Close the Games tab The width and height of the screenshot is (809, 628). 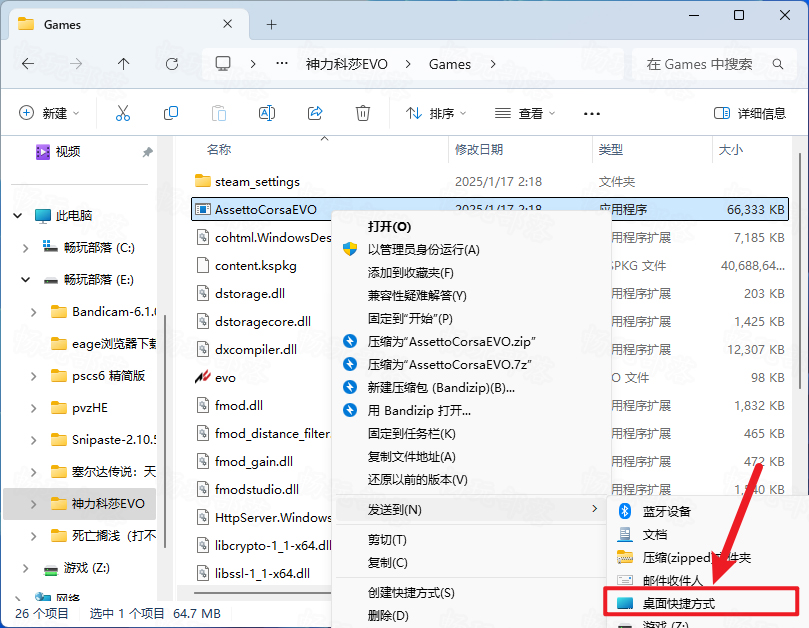pyautogui.click(x=228, y=24)
